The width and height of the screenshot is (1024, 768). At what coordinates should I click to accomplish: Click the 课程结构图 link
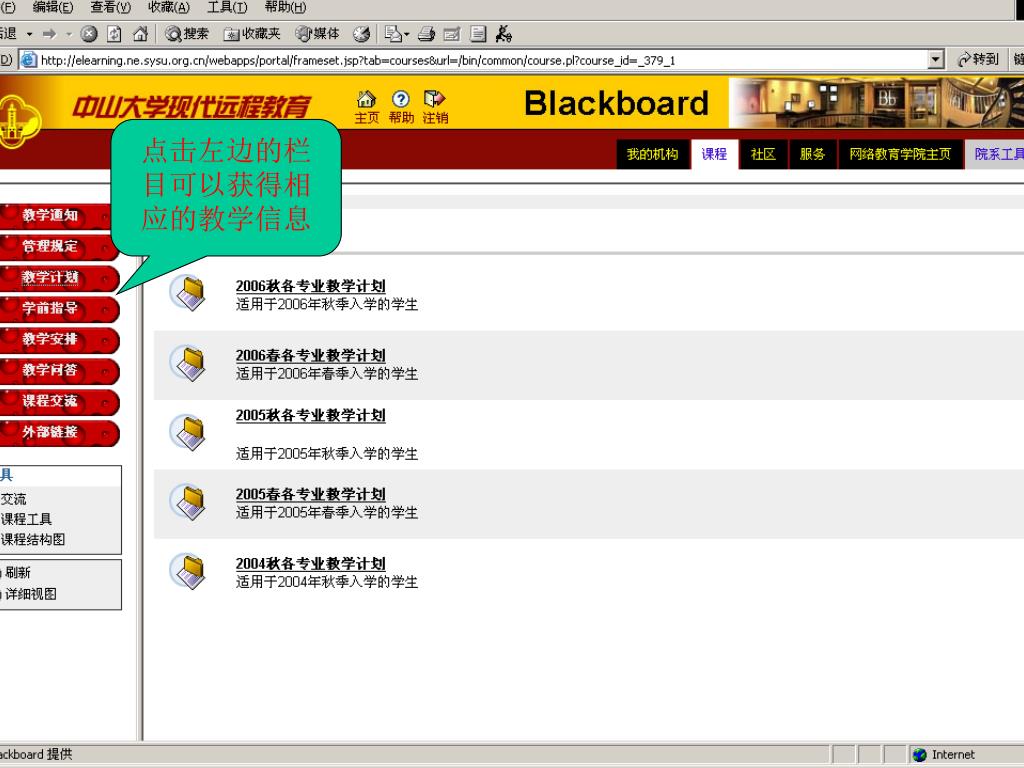point(33,539)
